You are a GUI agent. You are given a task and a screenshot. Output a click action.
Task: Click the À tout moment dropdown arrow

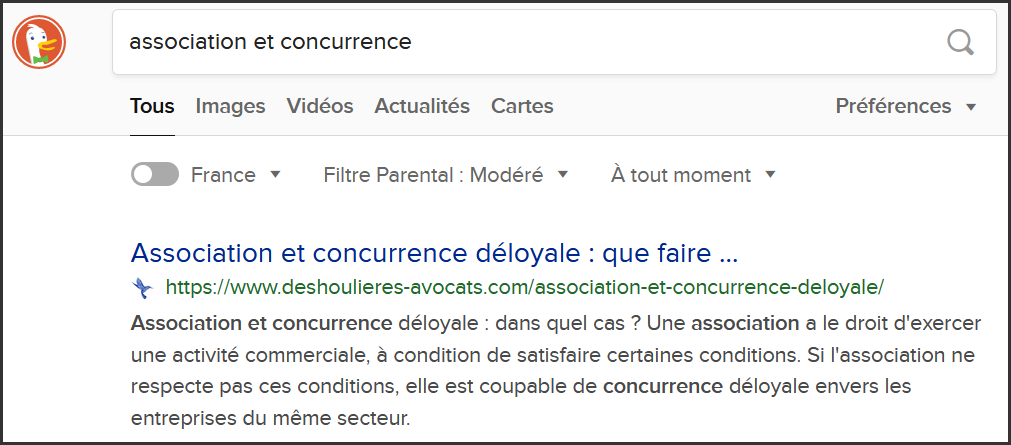(x=770, y=175)
